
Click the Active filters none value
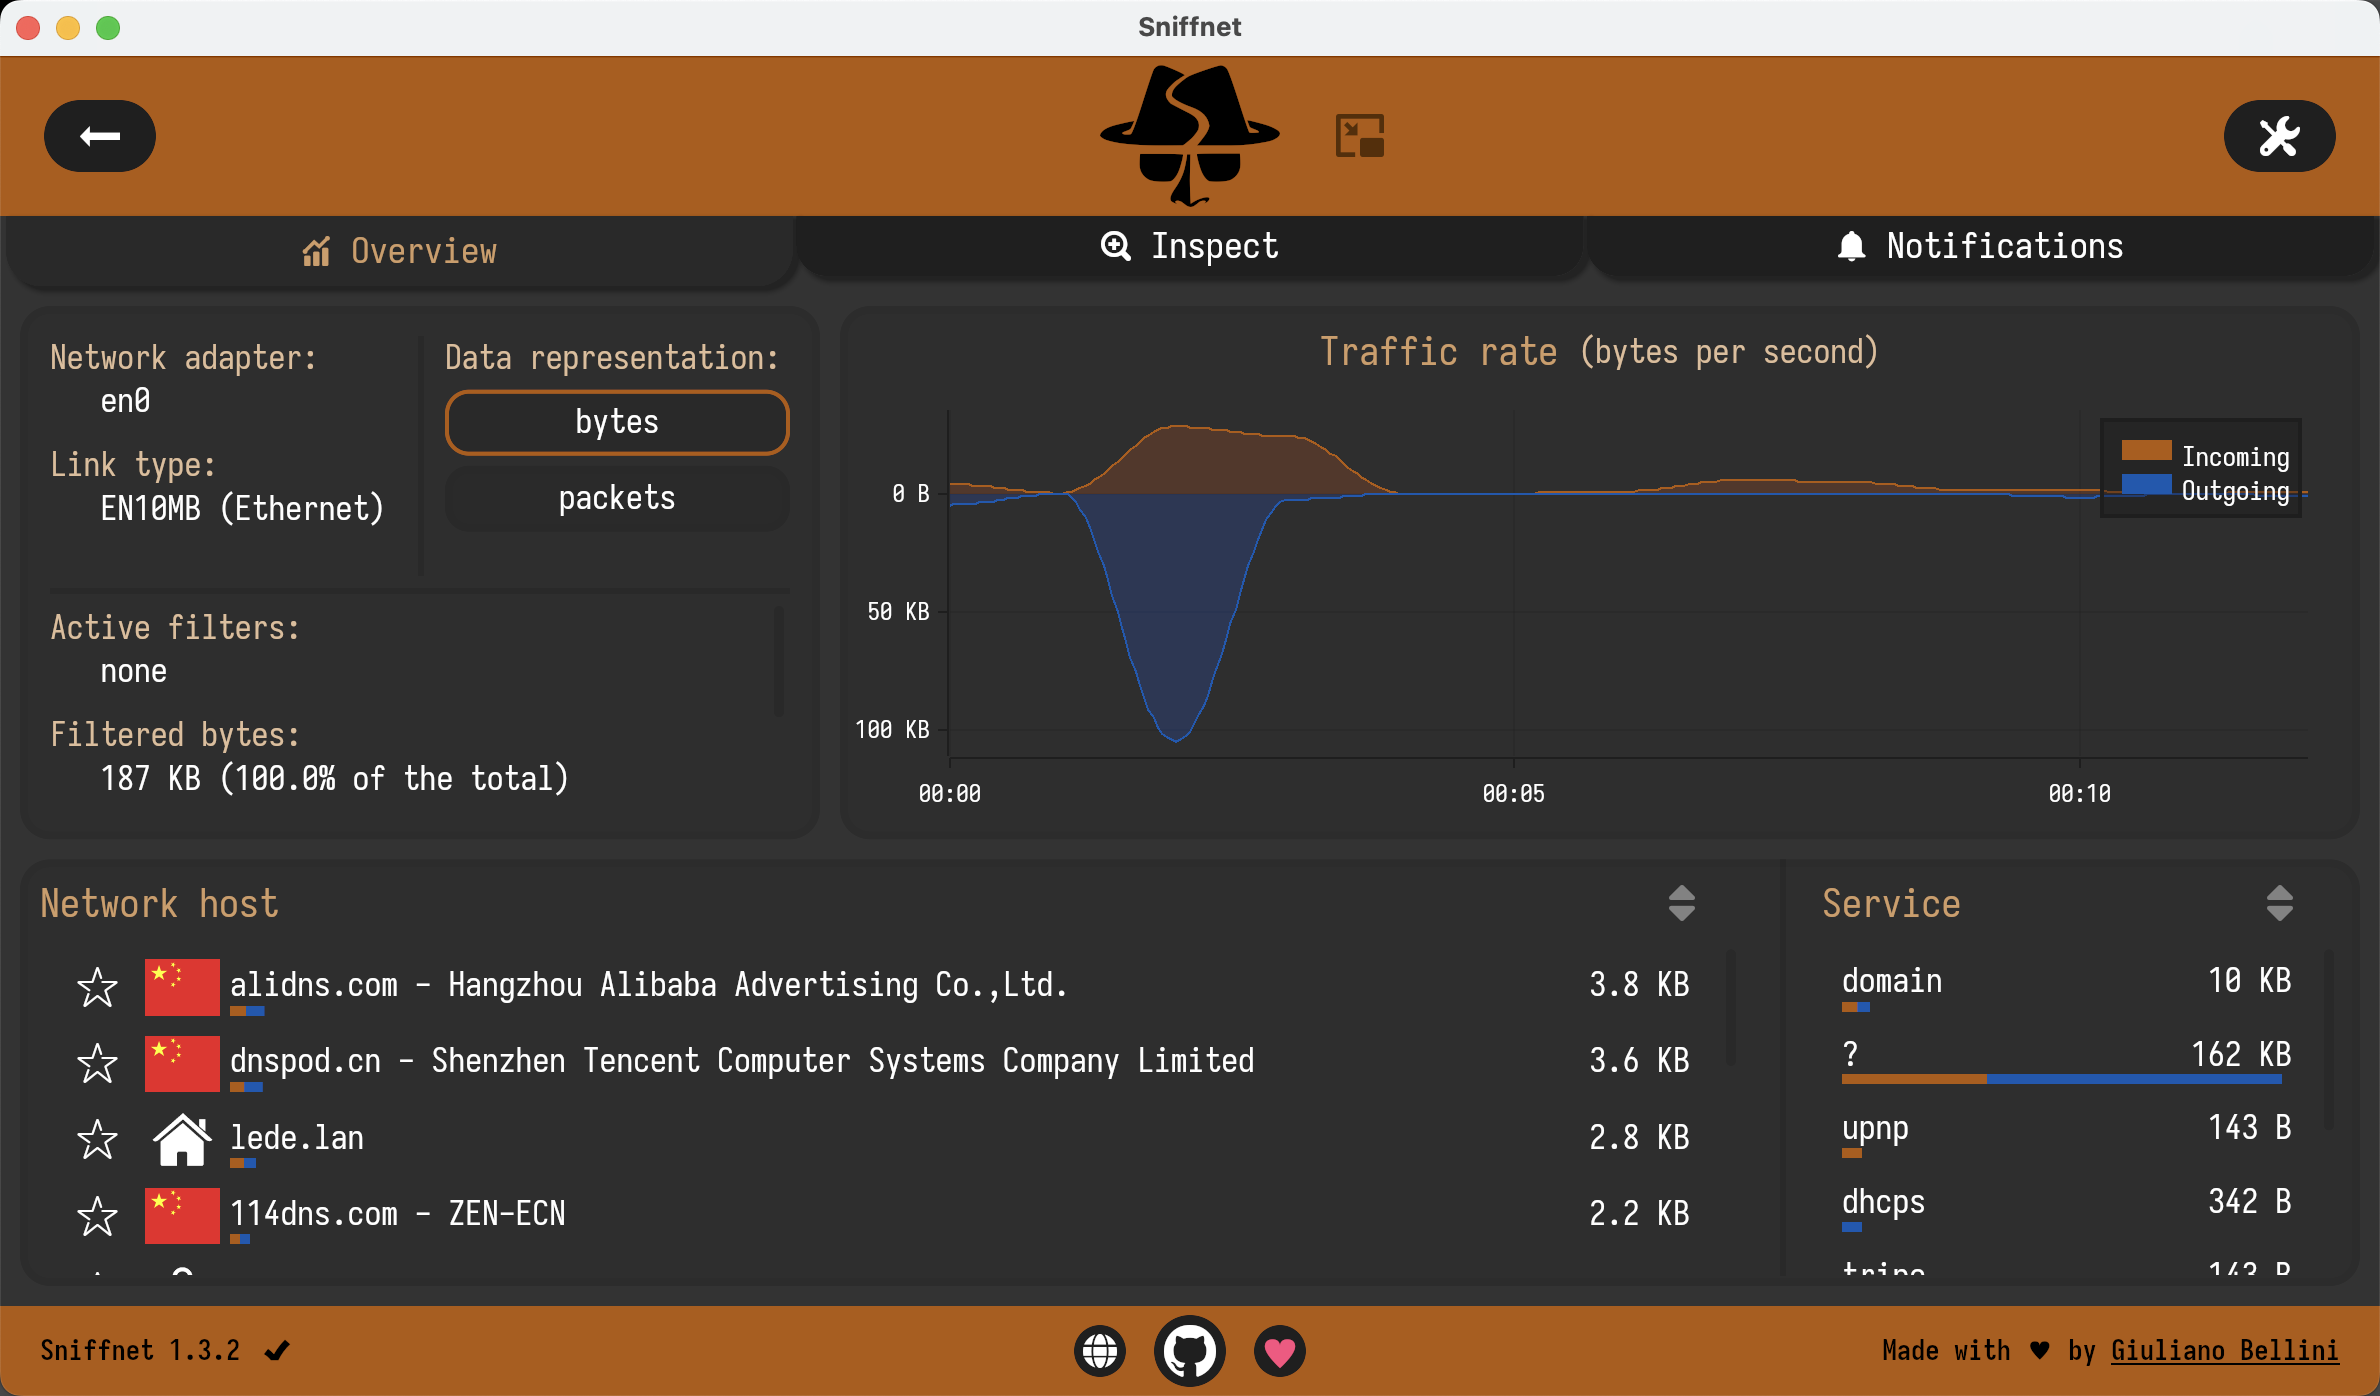133,671
